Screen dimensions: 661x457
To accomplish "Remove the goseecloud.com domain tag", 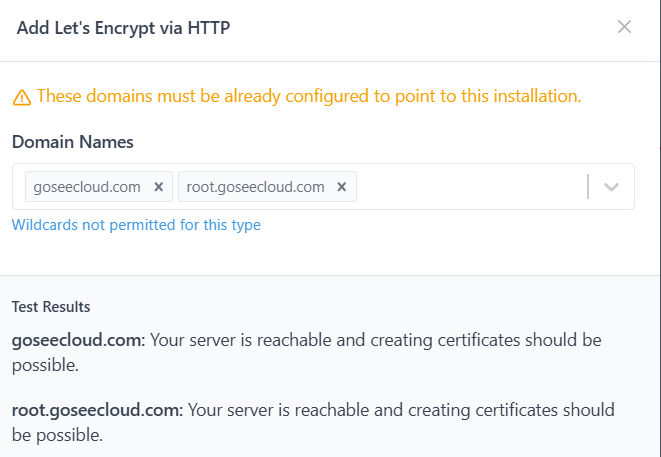I will pyautogui.click(x=158, y=187).
